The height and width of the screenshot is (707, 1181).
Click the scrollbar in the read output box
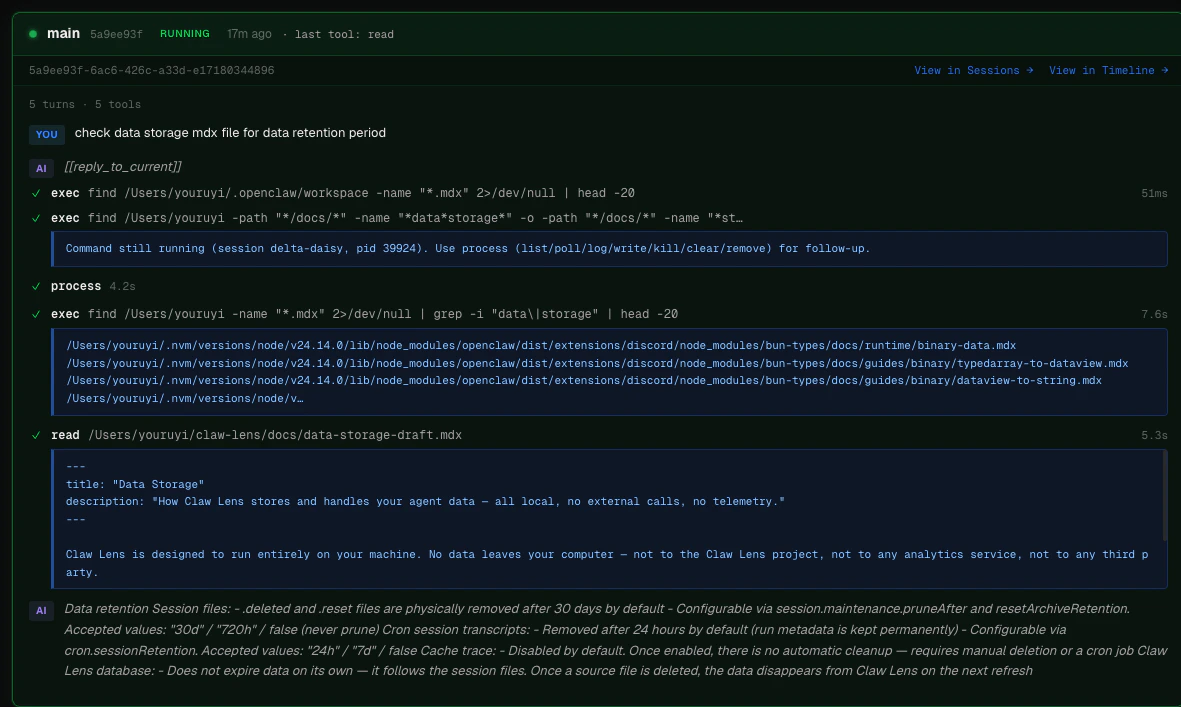pyautogui.click(x=1164, y=495)
